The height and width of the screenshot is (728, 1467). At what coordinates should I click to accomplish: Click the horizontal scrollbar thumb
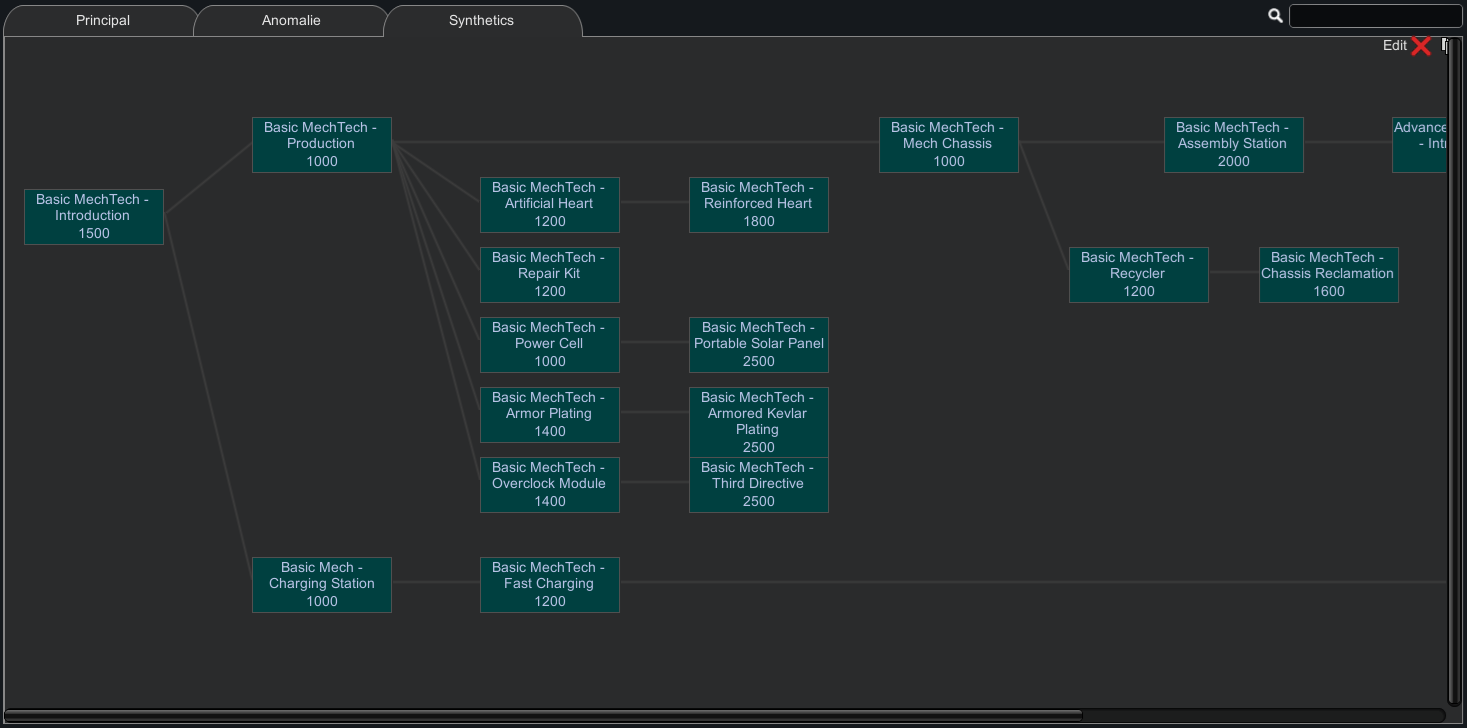[545, 715]
